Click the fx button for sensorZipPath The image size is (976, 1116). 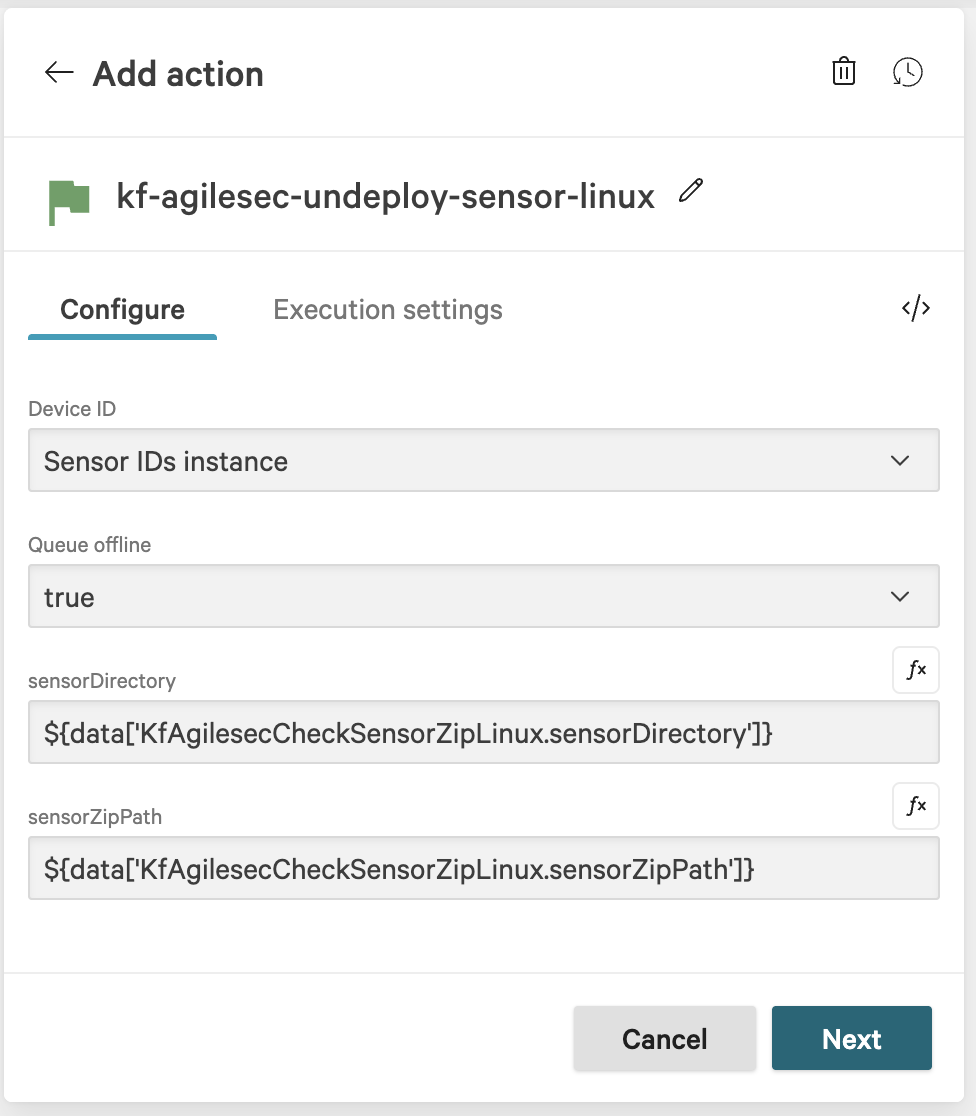915,806
